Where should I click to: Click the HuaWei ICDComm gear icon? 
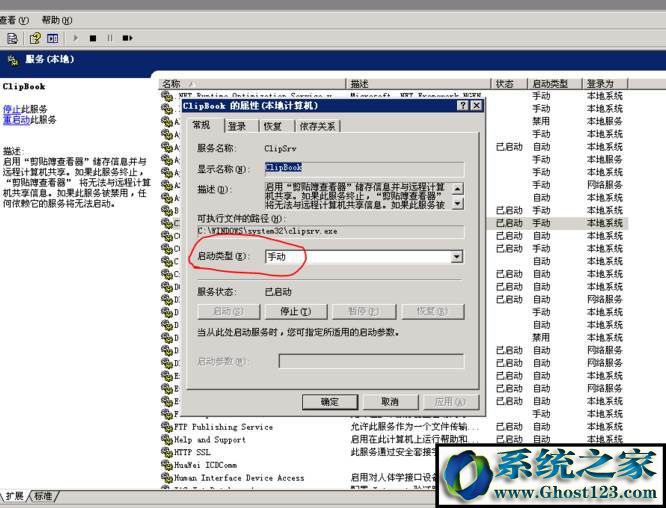(x=166, y=465)
